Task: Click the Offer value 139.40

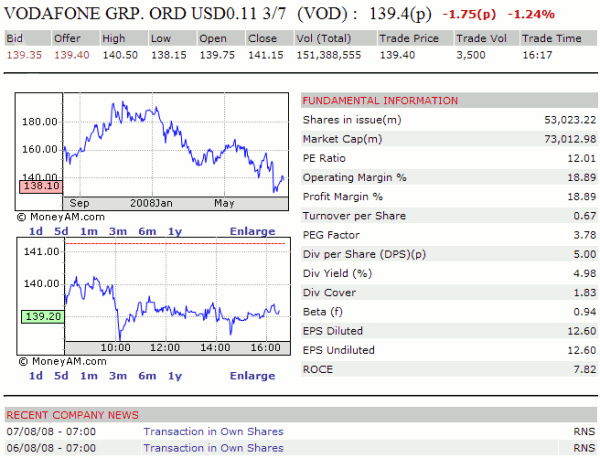Action: pyautogui.click(x=72, y=55)
